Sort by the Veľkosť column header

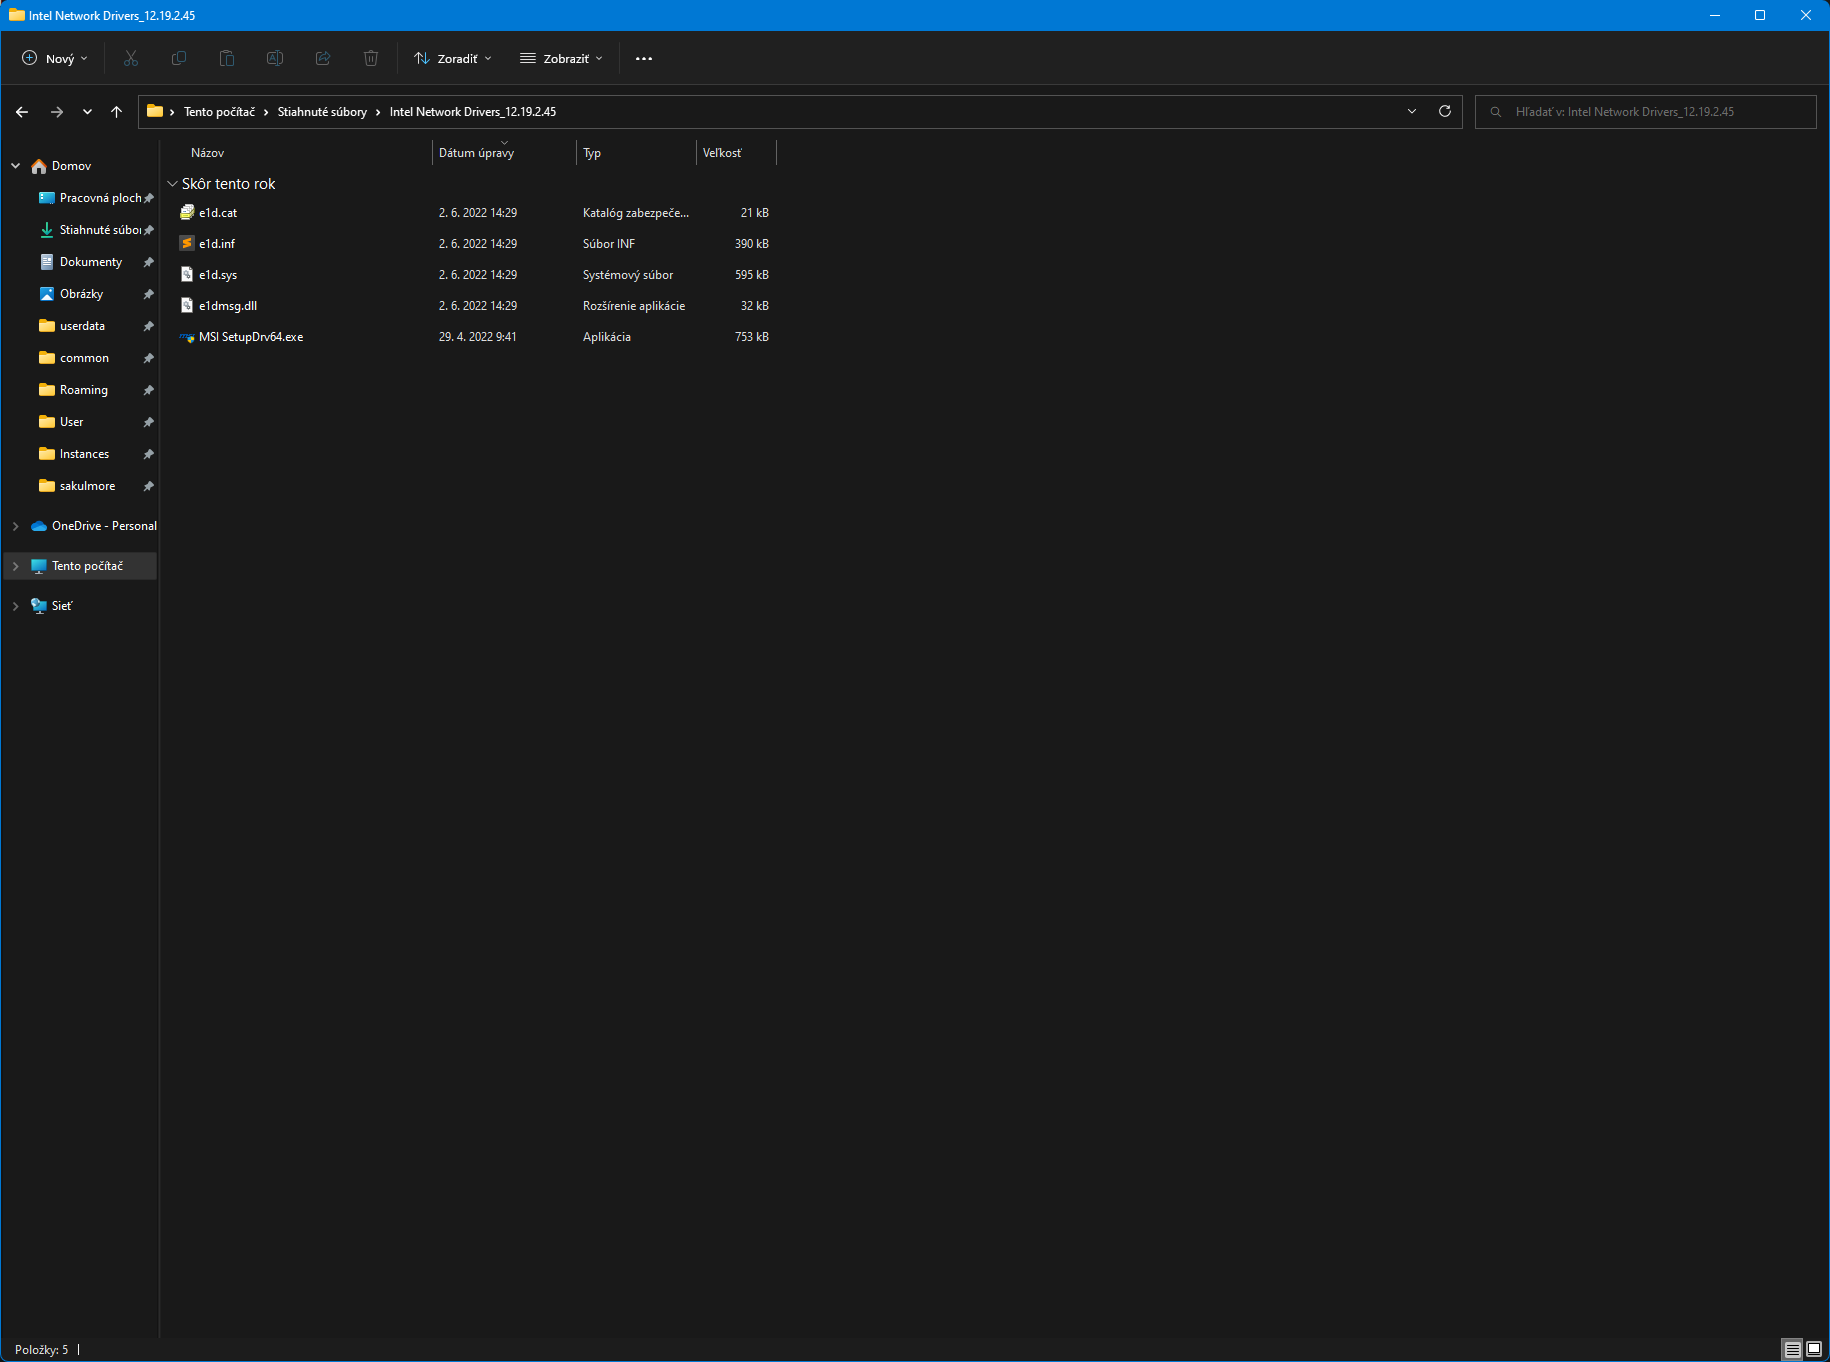point(722,153)
